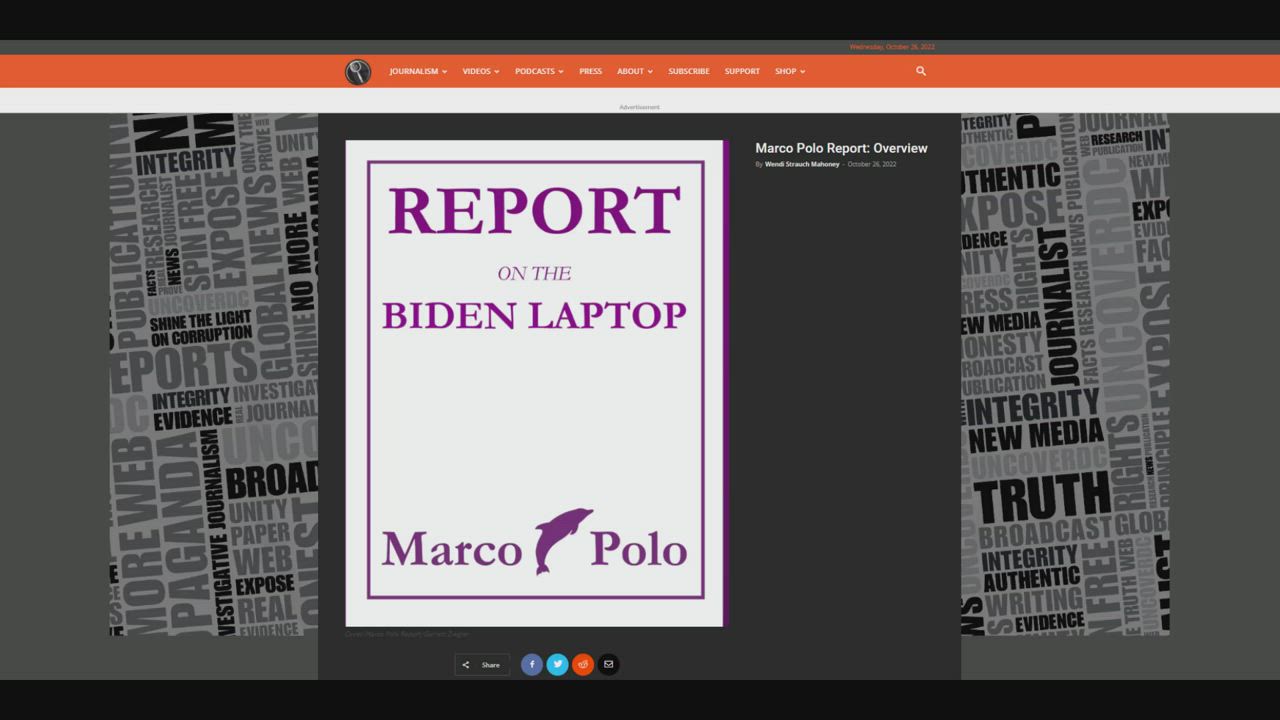This screenshot has width=1280, height=720.
Task: Click the Share button
Action: 482,665
